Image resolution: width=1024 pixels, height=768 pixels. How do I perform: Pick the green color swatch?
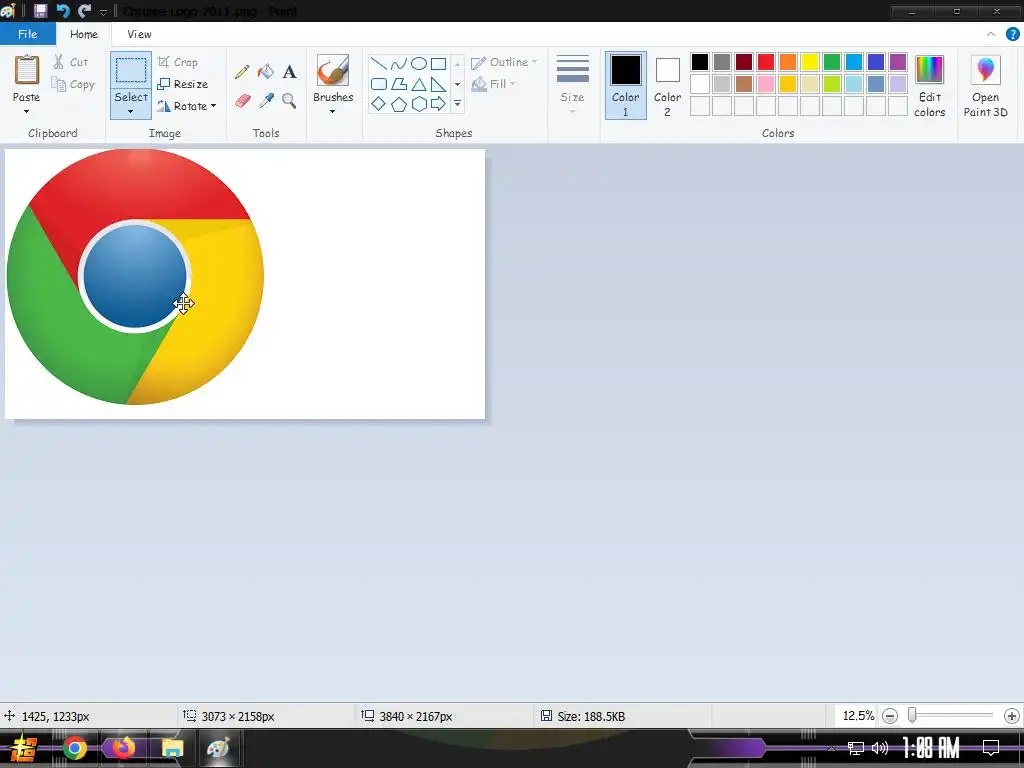(831, 62)
